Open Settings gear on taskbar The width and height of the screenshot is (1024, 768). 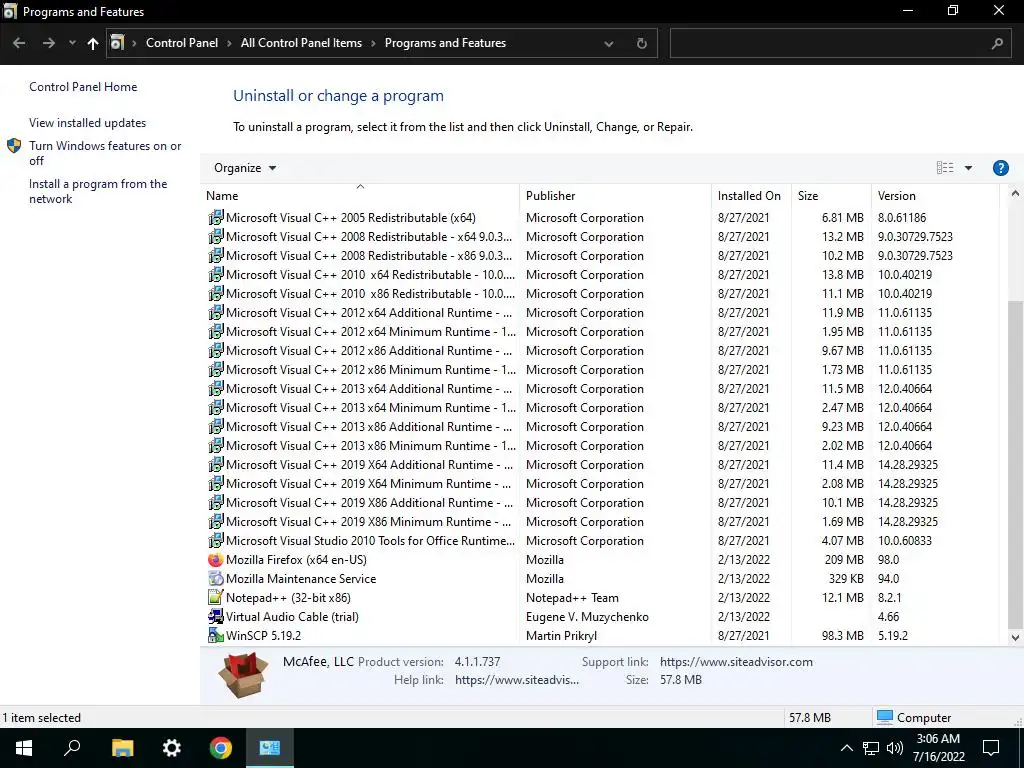click(171, 748)
